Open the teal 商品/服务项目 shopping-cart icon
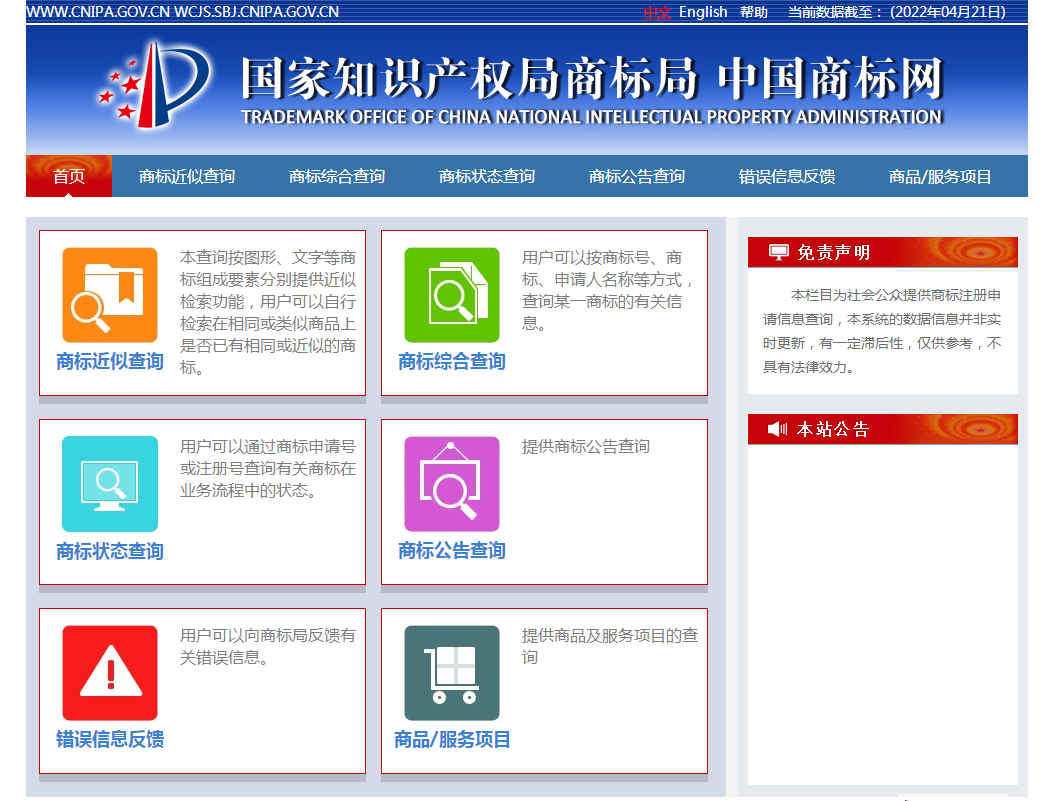 pyautogui.click(x=452, y=673)
